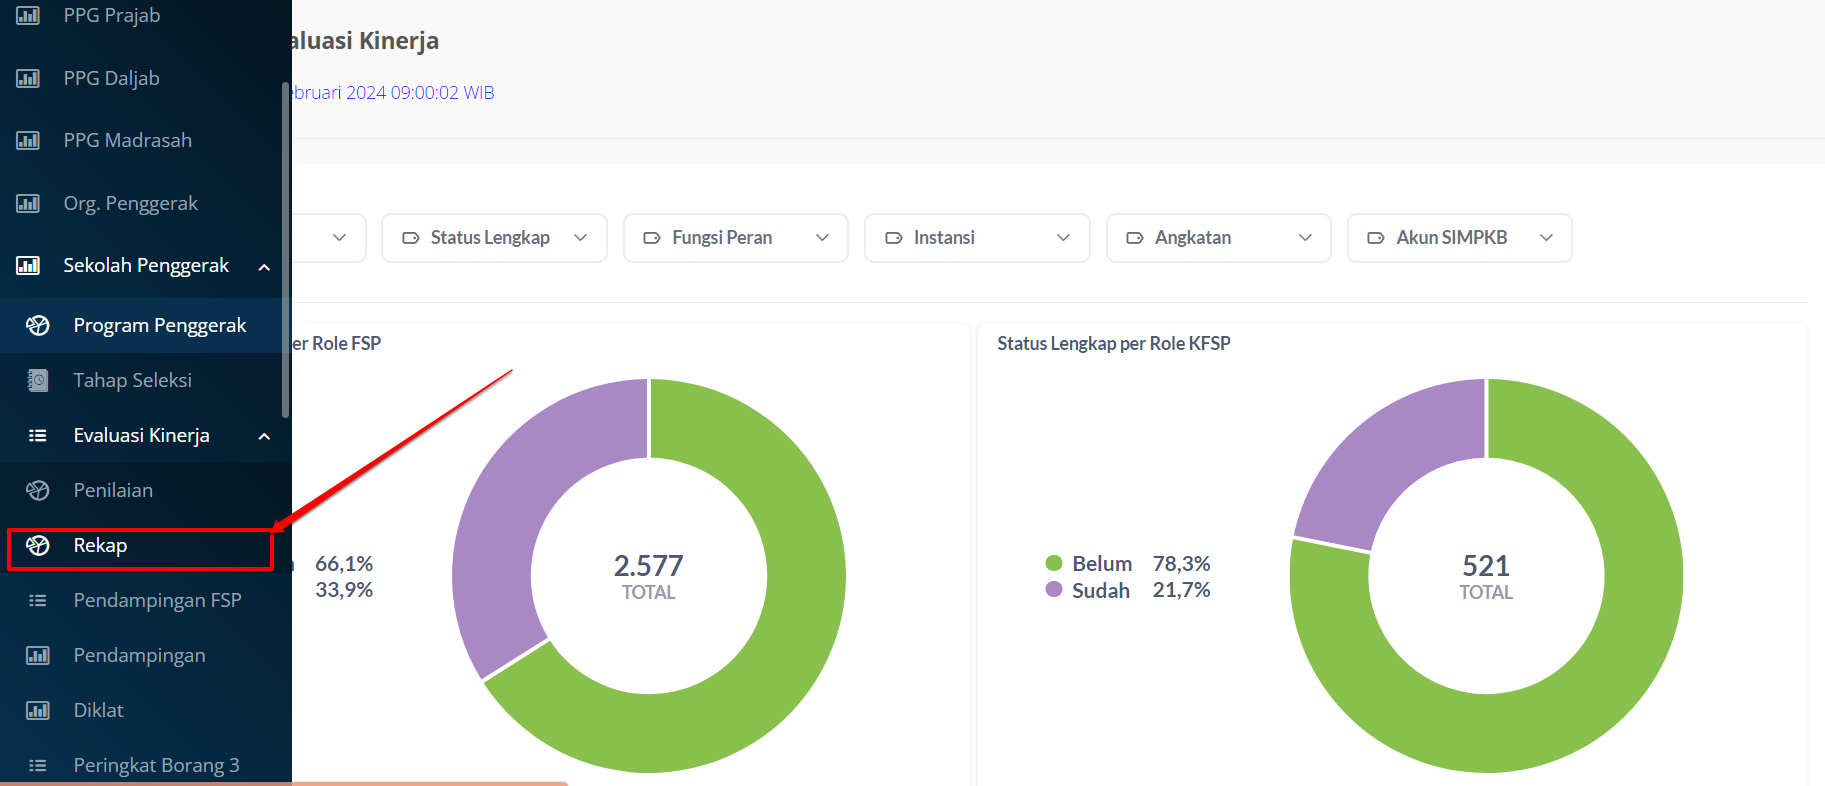The image size is (1825, 786).
Task: Click the Org. Penggerak chart icon
Action: pos(28,203)
